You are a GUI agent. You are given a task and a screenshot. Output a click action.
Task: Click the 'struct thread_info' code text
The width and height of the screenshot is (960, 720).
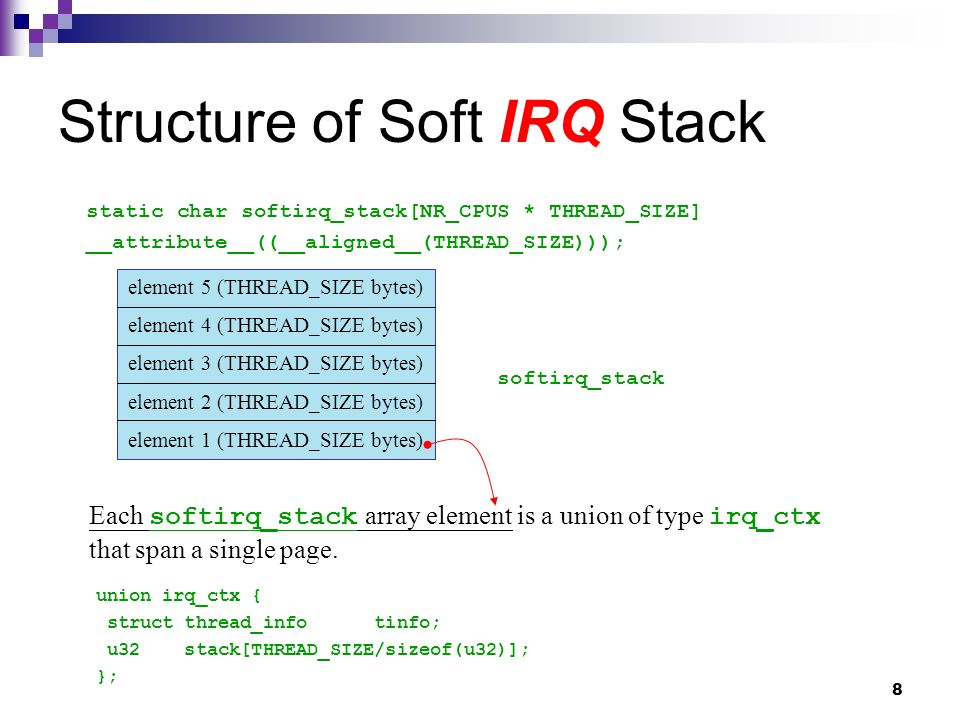click(207, 622)
